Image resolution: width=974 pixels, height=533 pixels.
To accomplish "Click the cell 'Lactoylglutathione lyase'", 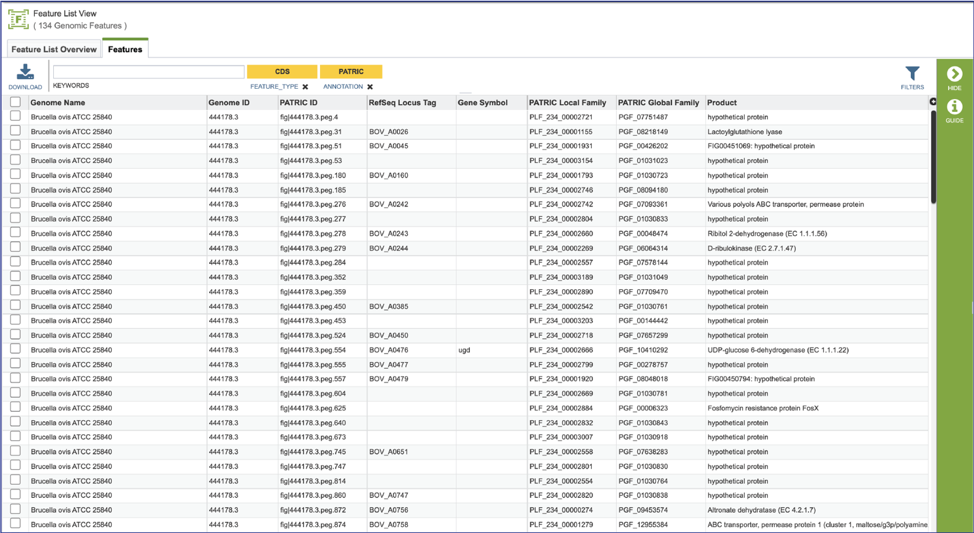I will (x=745, y=132).
